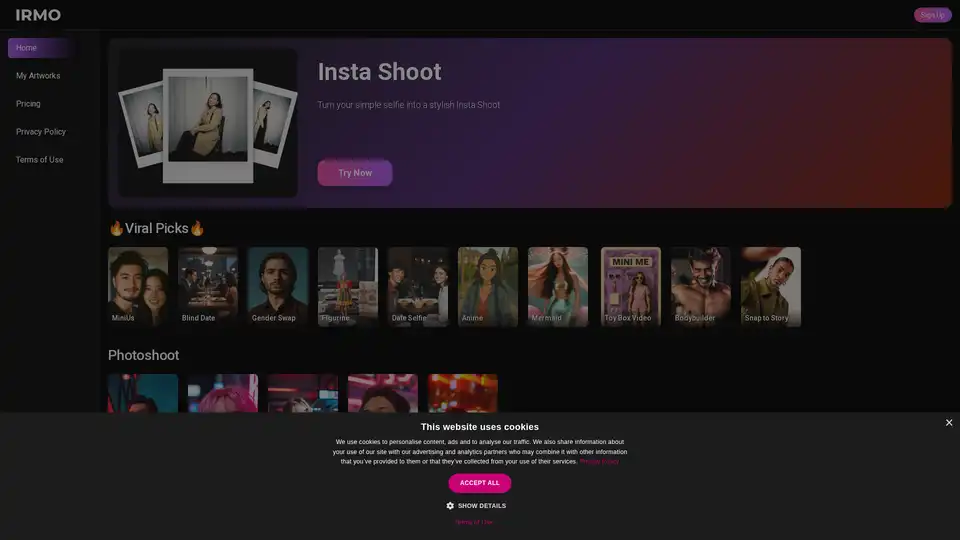The height and width of the screenshot is (540, 960).
Task: Select the Bodybuilder thumbnail
Action: tap(700, 287)
